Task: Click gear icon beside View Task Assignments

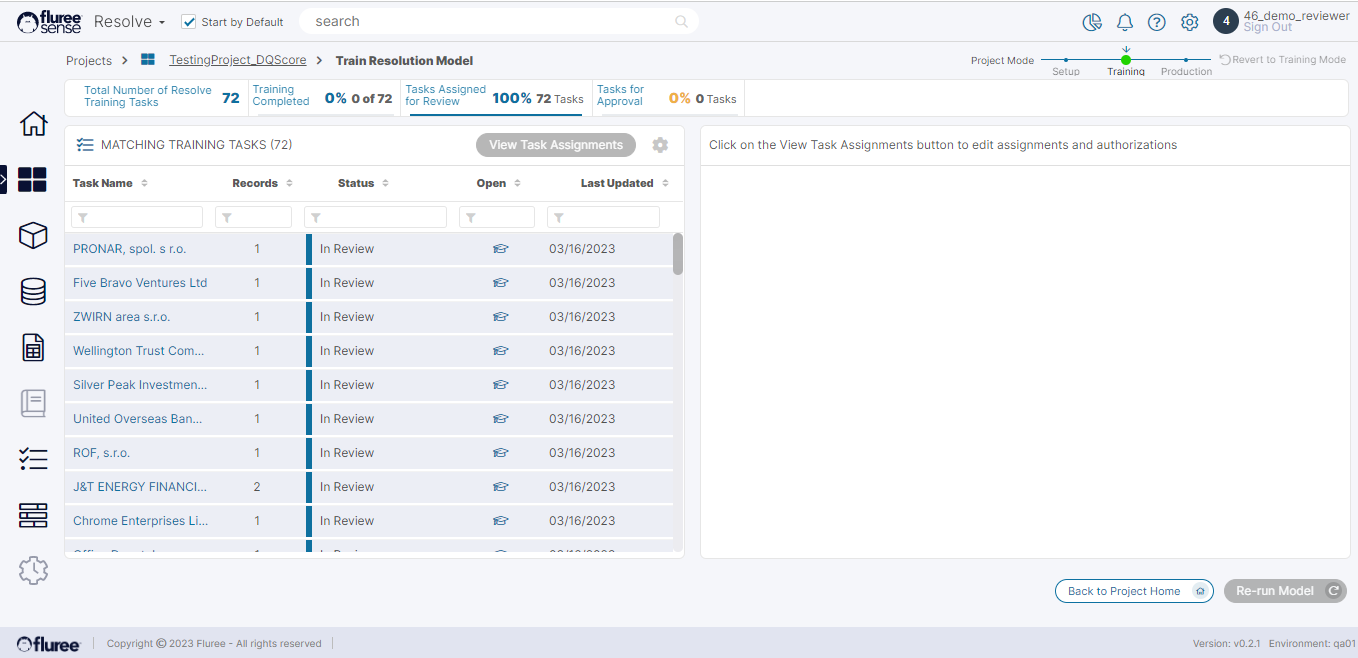Action: coord(660,145)
